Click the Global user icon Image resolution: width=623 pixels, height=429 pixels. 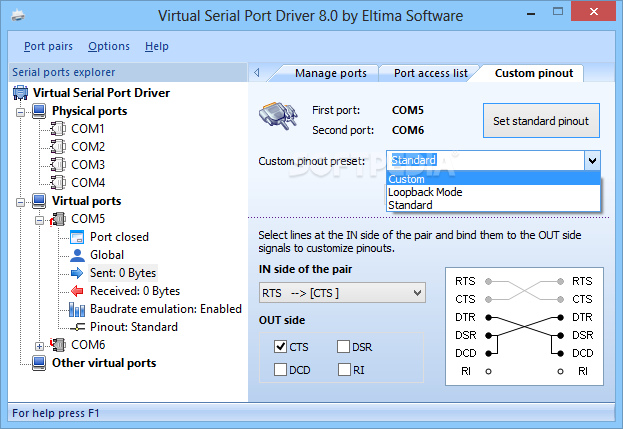point(77,255)
